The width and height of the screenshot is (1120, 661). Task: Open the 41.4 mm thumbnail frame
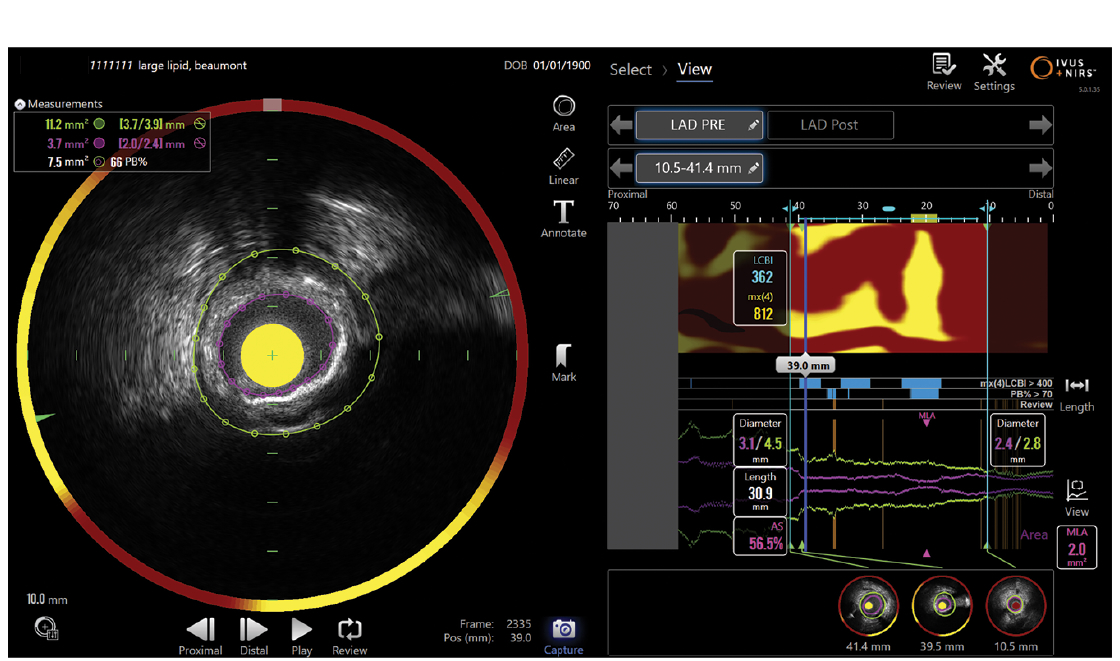868,607
